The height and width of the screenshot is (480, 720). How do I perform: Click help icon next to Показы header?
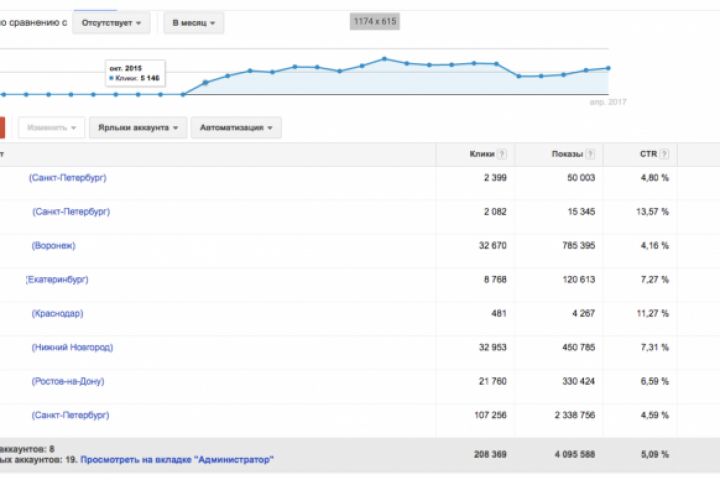click(x=591, y=154)
